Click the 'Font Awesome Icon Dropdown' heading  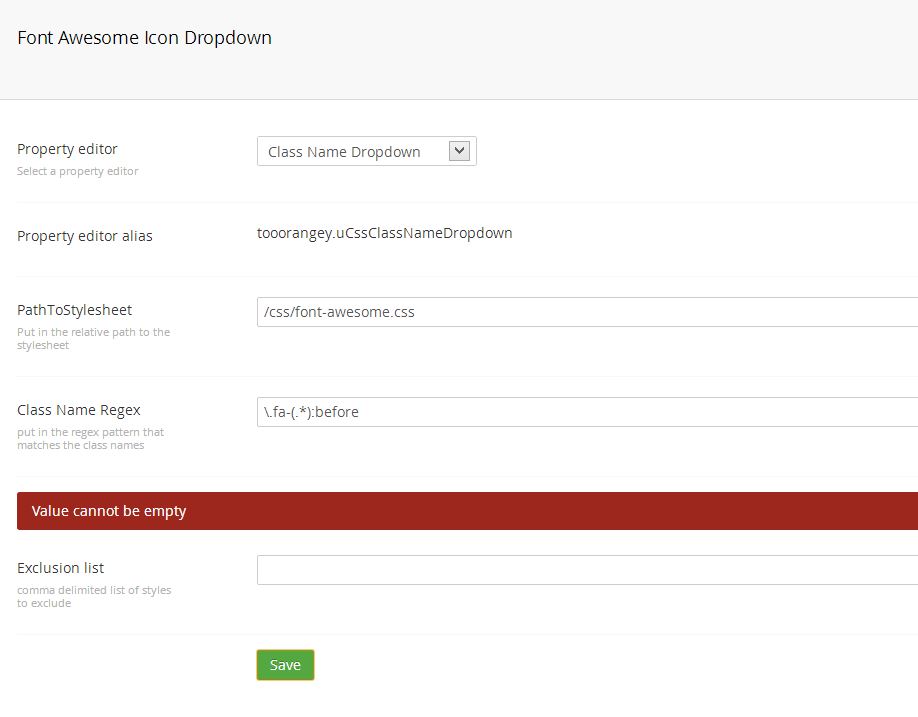click(x=145, y=37)
